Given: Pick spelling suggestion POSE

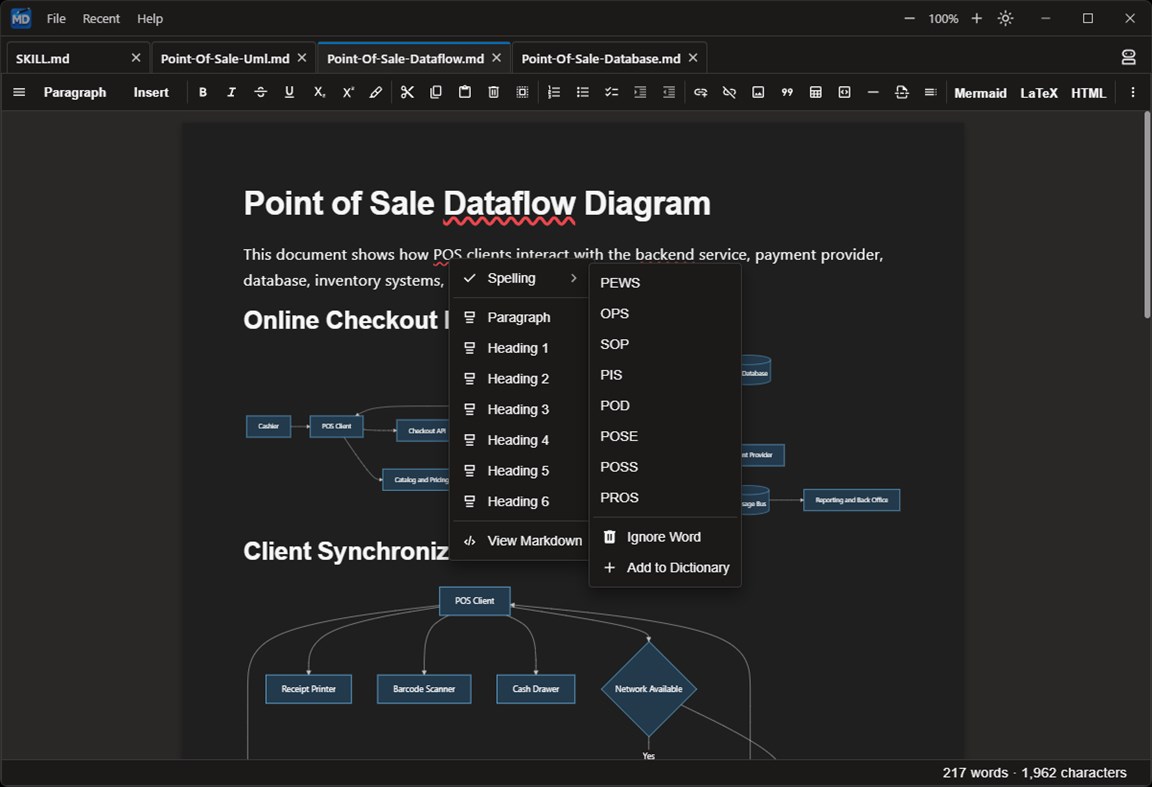Looking at the screenshot, I should 665,436.
